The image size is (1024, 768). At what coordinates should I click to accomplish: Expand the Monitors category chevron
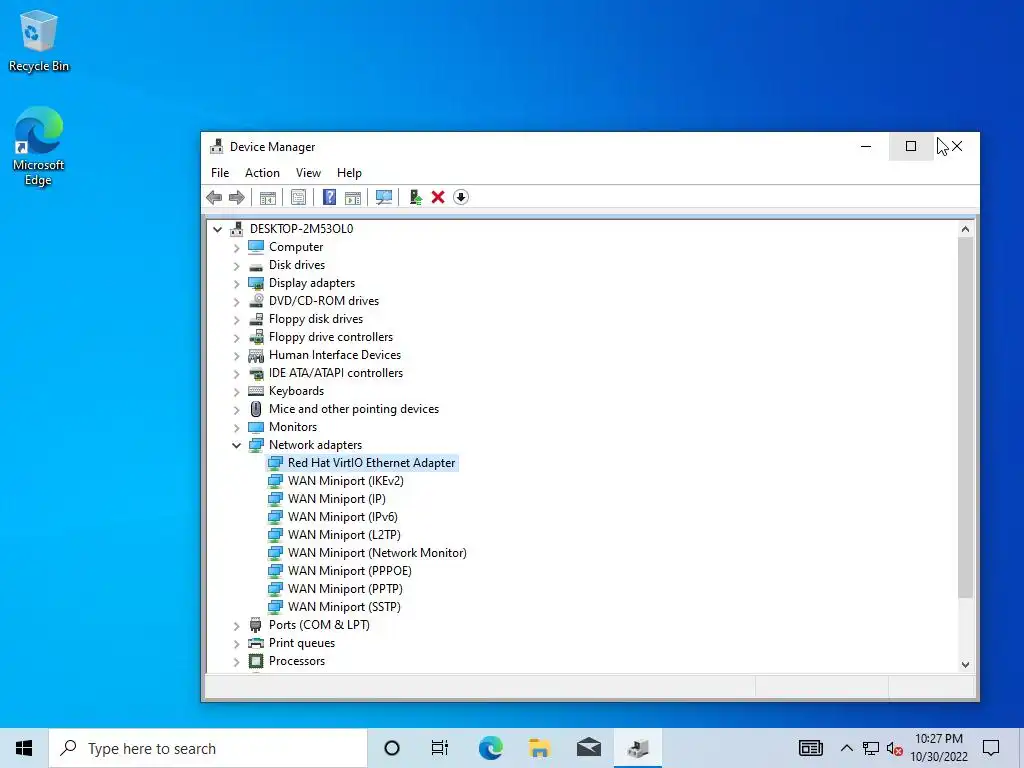[x=236, y=428]
